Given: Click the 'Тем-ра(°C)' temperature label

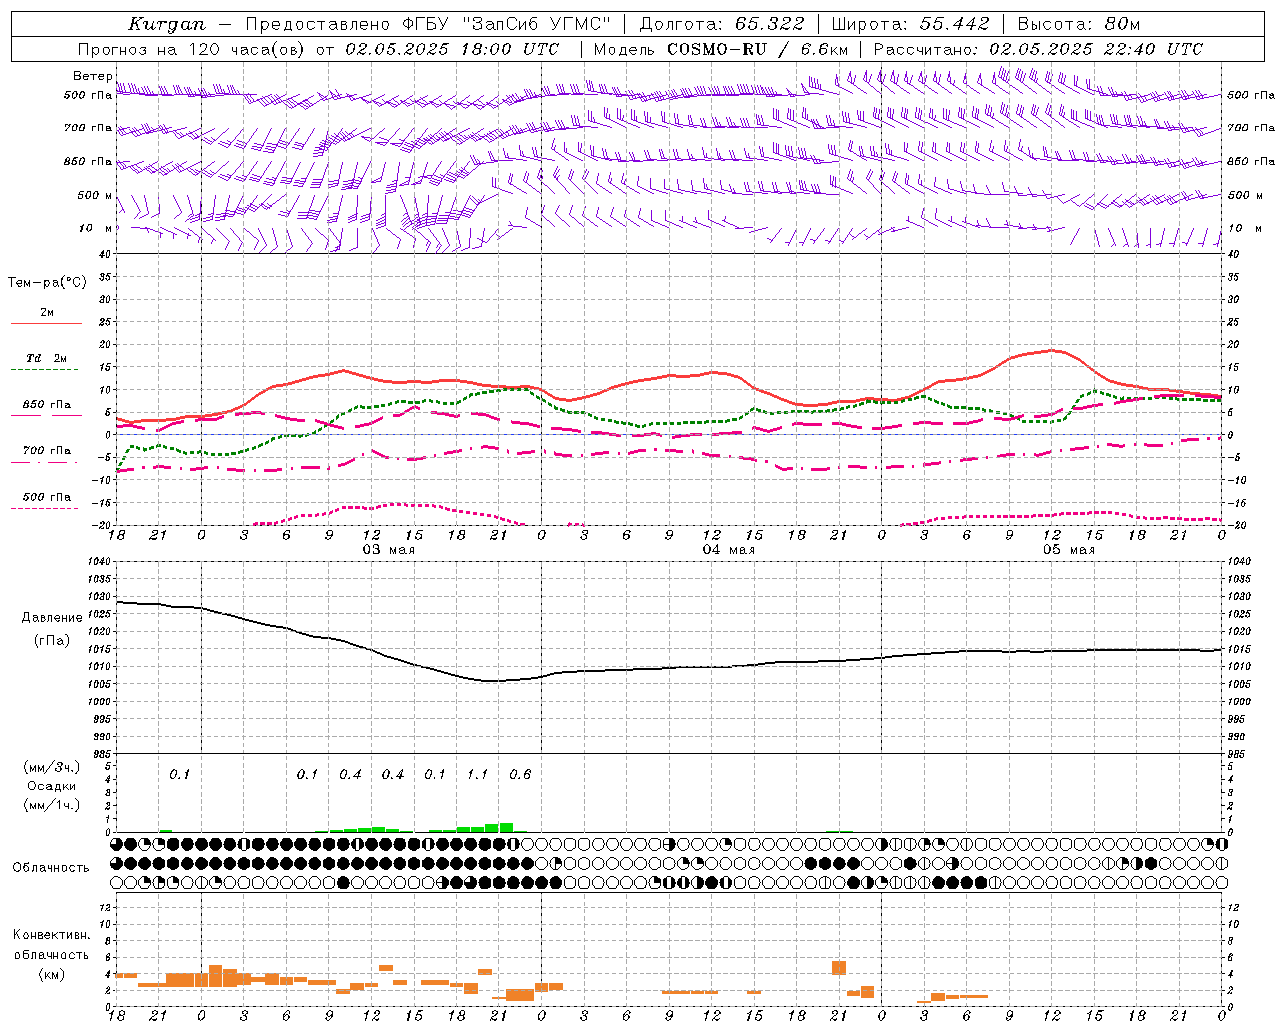Looking at the screenshot, I should 47,283.
